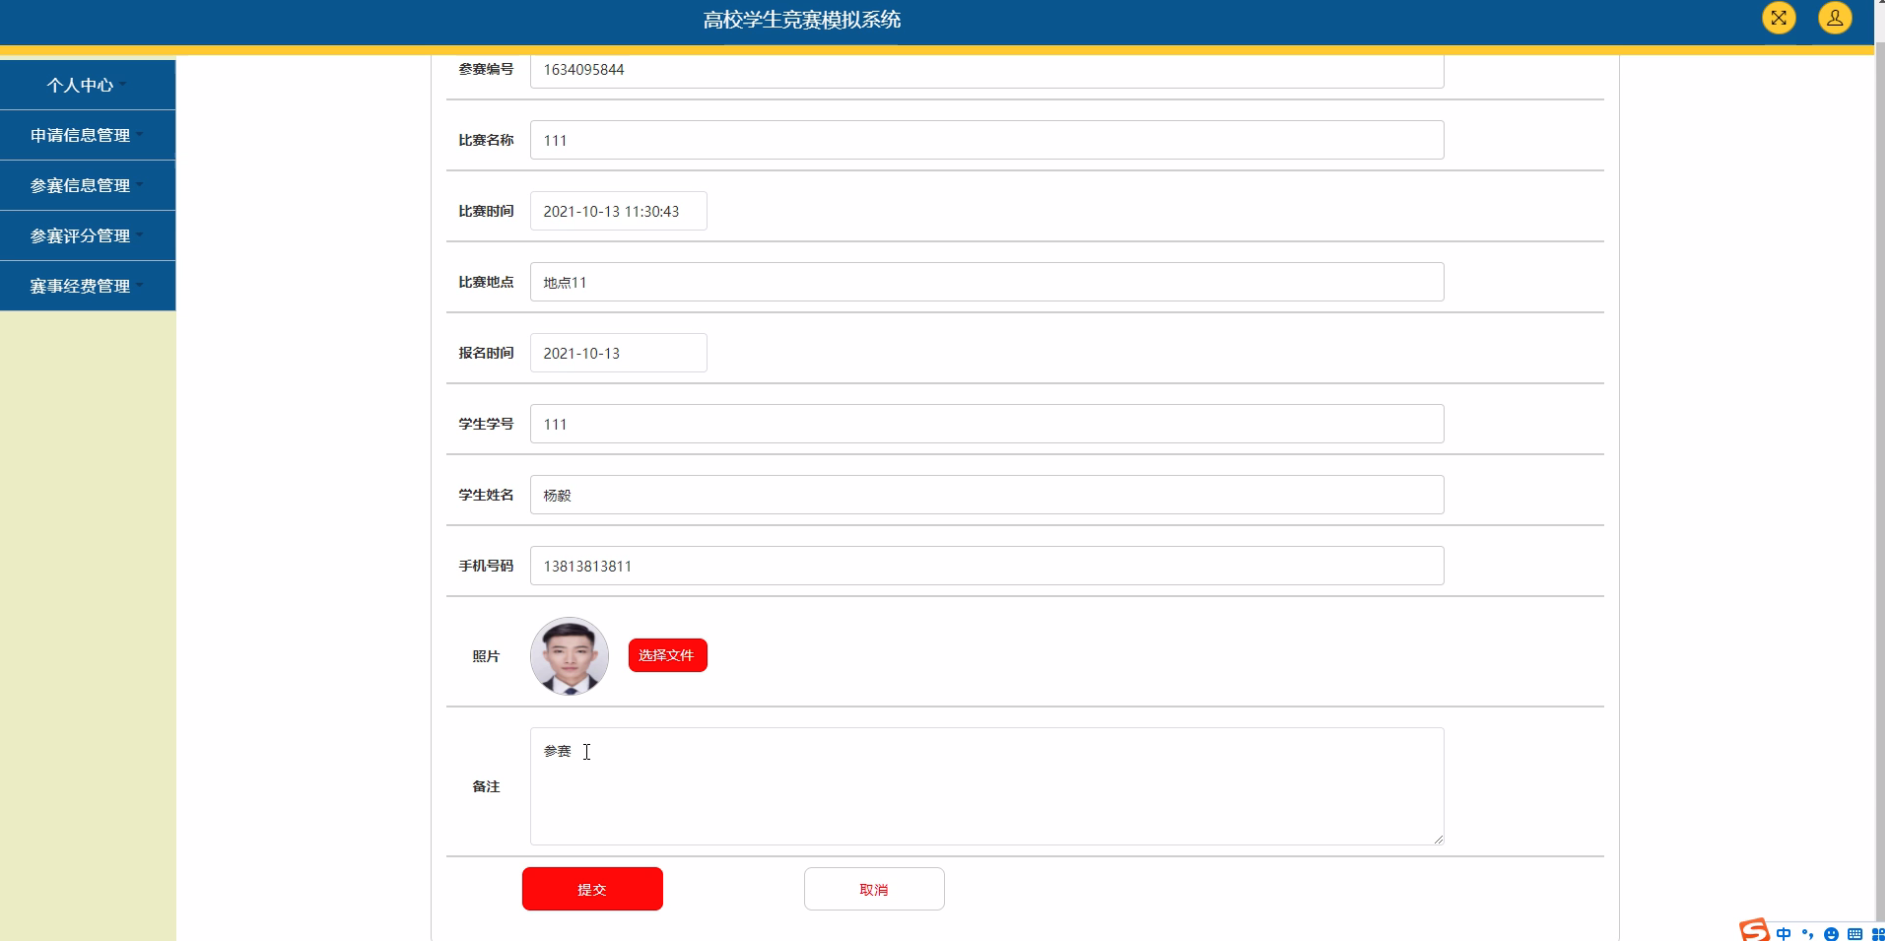Click the 学生姓名 field label
This screenshot has height=941, width=1885.
pos(486,495)
